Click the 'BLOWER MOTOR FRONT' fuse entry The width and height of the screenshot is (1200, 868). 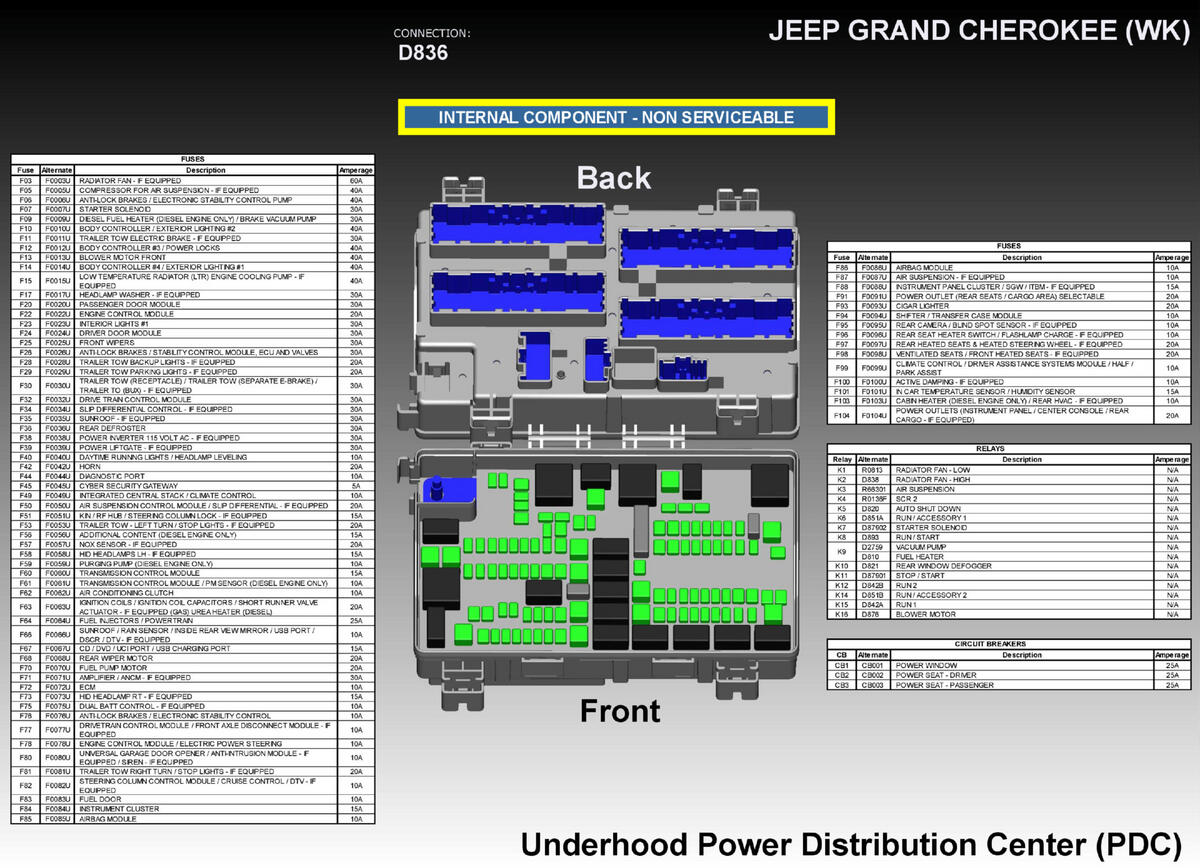pyautogui.click(x=193, y=257)
